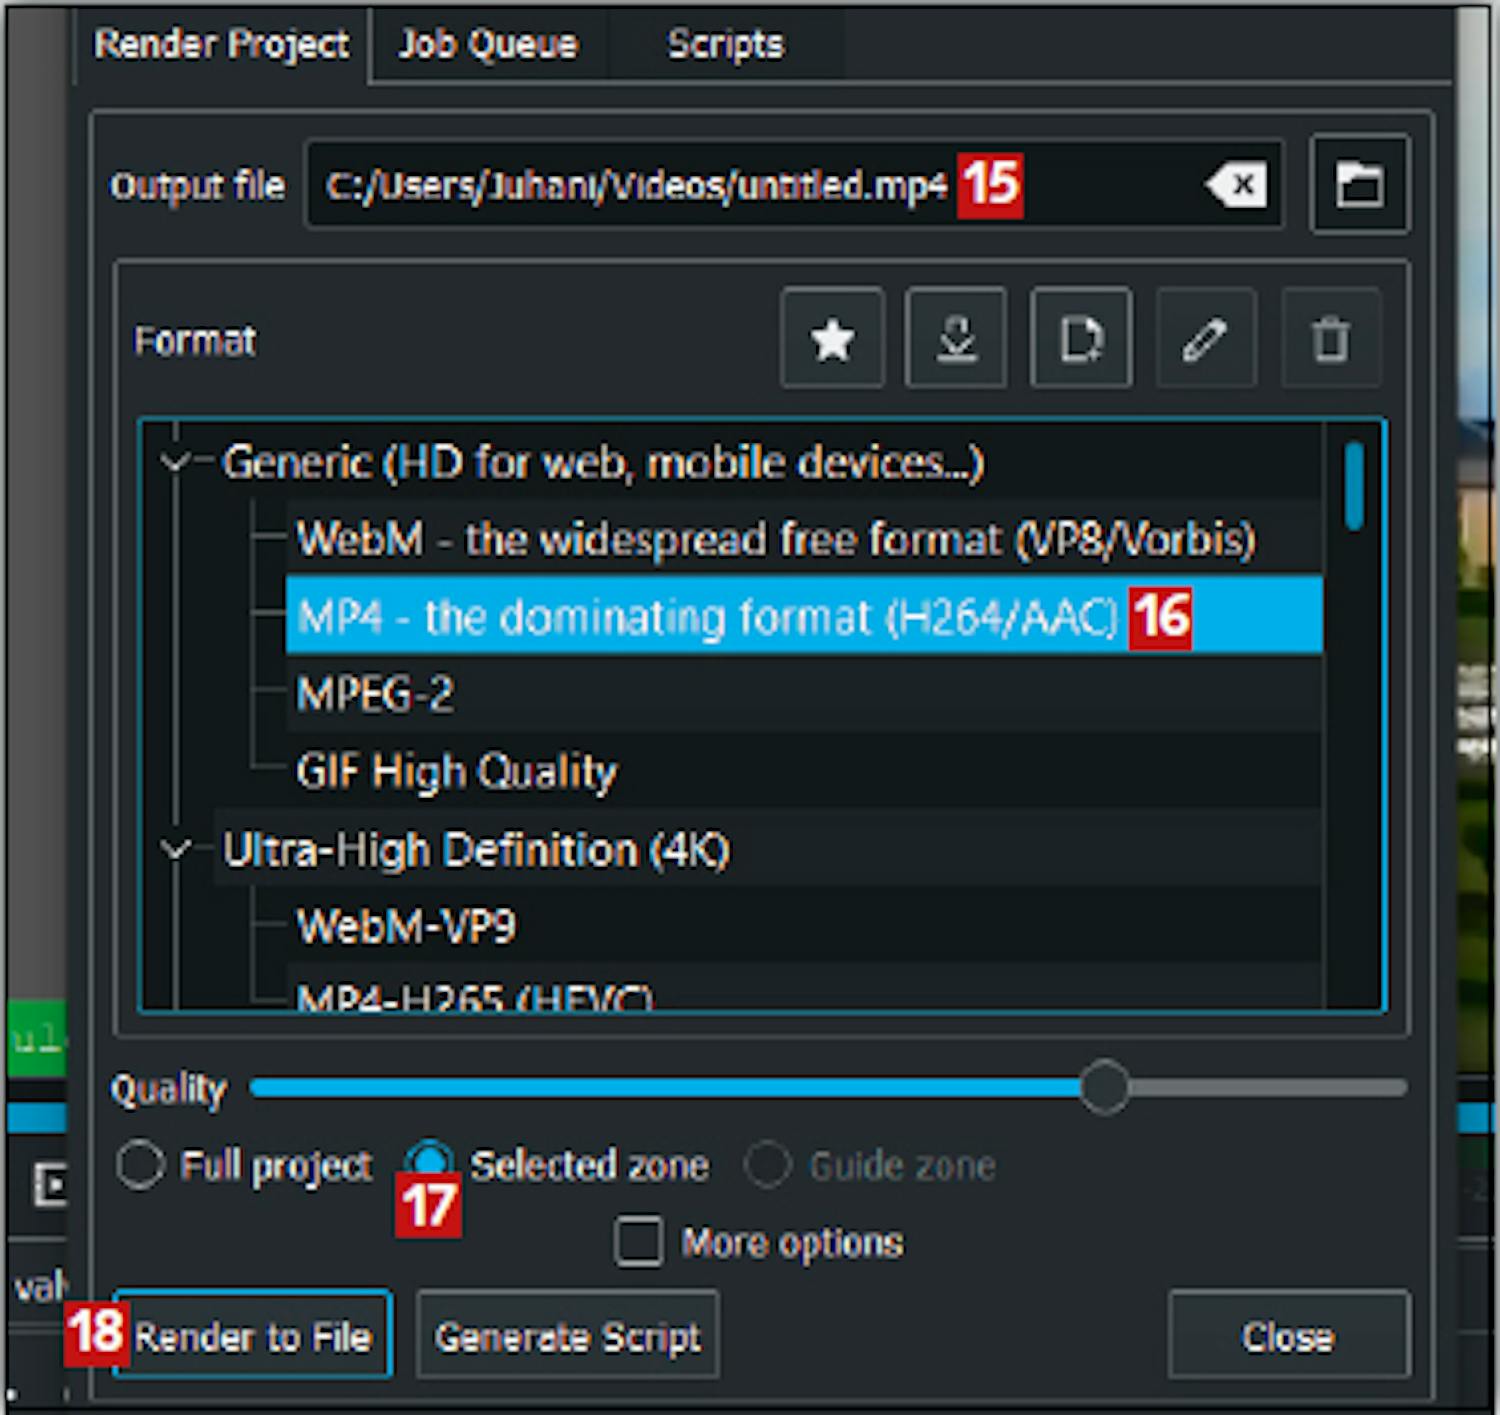The image size is (1500, 1415).
Task: Click the download render profiles icon
Action: point(956,339)
